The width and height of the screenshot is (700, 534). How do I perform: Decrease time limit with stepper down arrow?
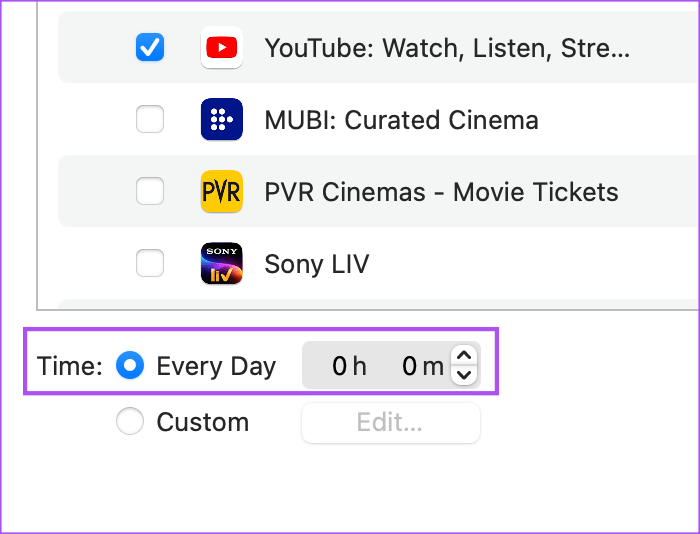click(464, 375)
